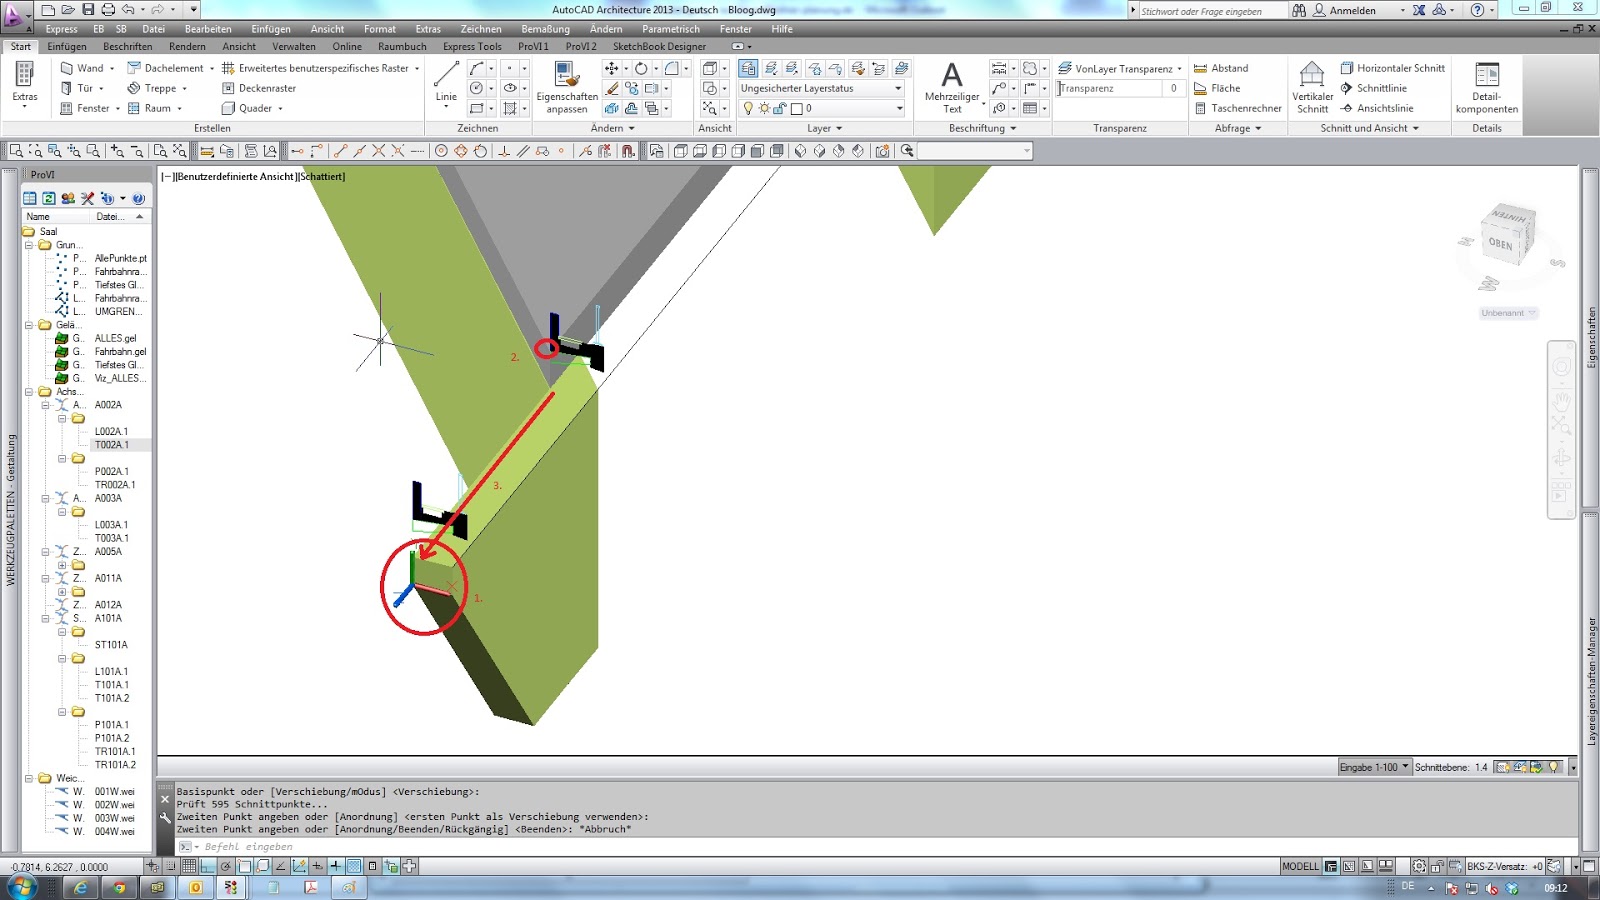Open the Datei menu
Screen dimensions: 1600x900
coord(153,29)
